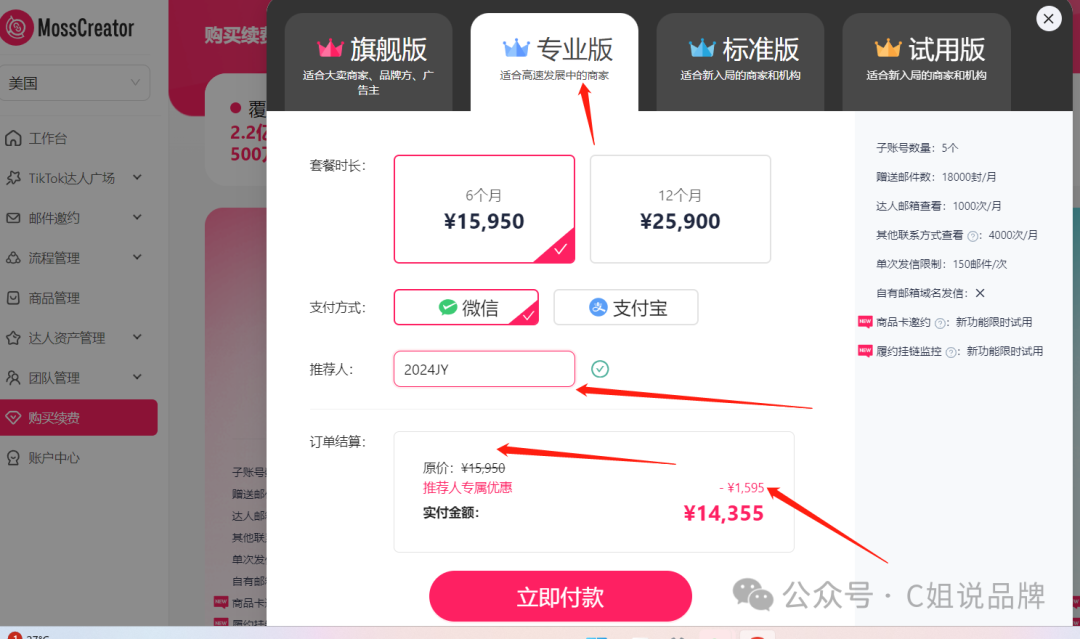1080x639 pixels.
Task: Click the help icon beside 商品卡邀约
Action: (x=940, y=323)
